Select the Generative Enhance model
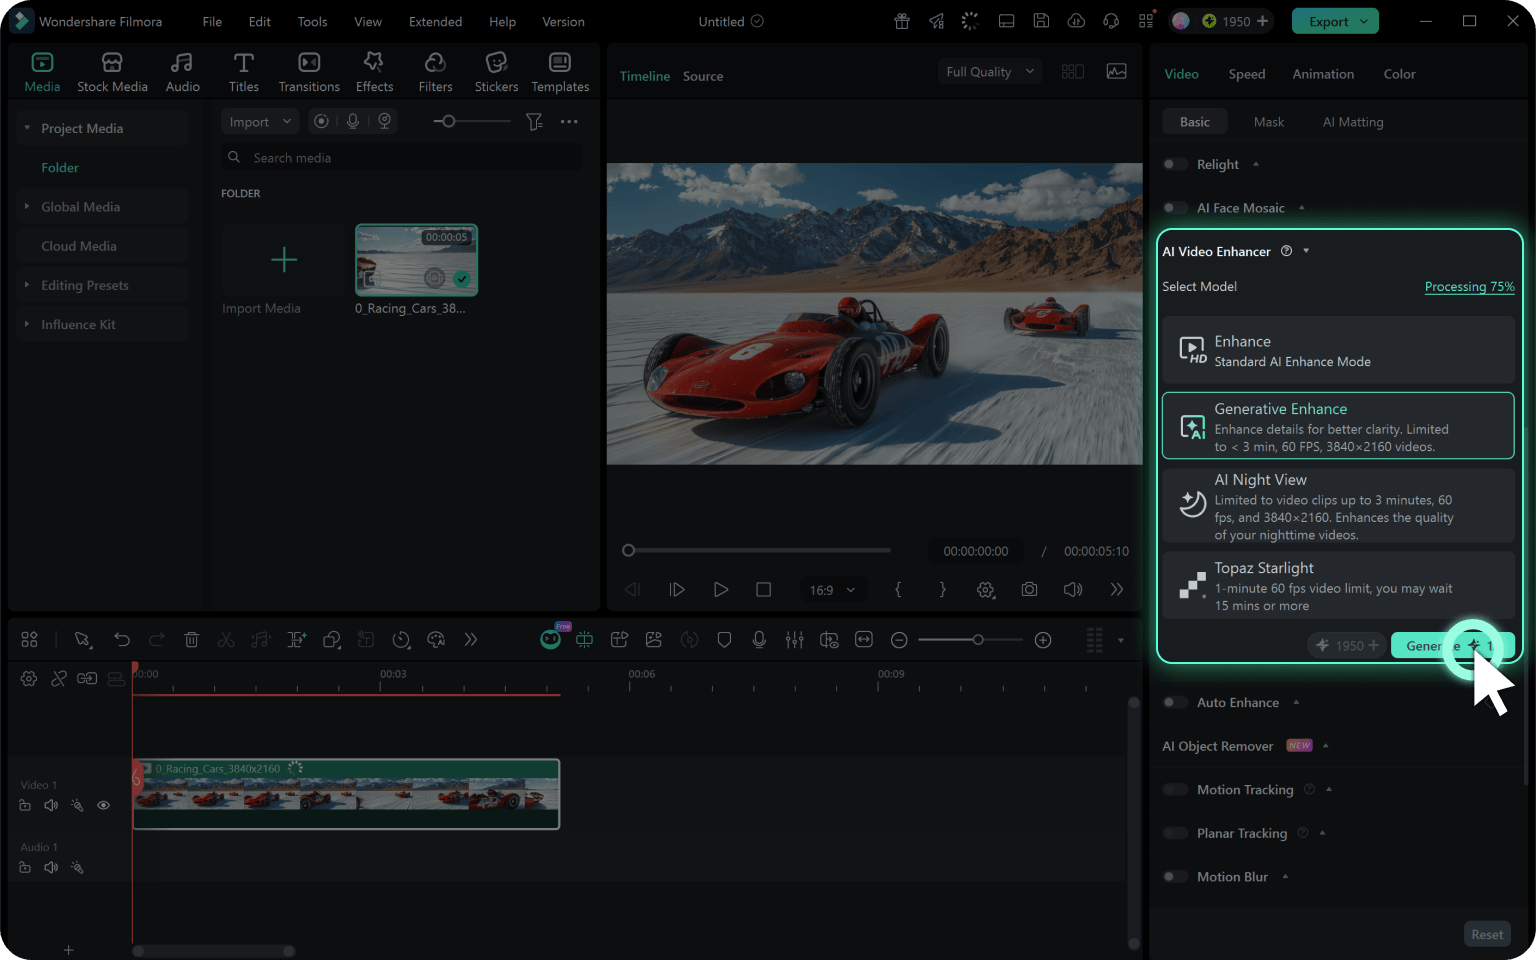This screenshot has height=960, width=1536. pos(1338,426)
